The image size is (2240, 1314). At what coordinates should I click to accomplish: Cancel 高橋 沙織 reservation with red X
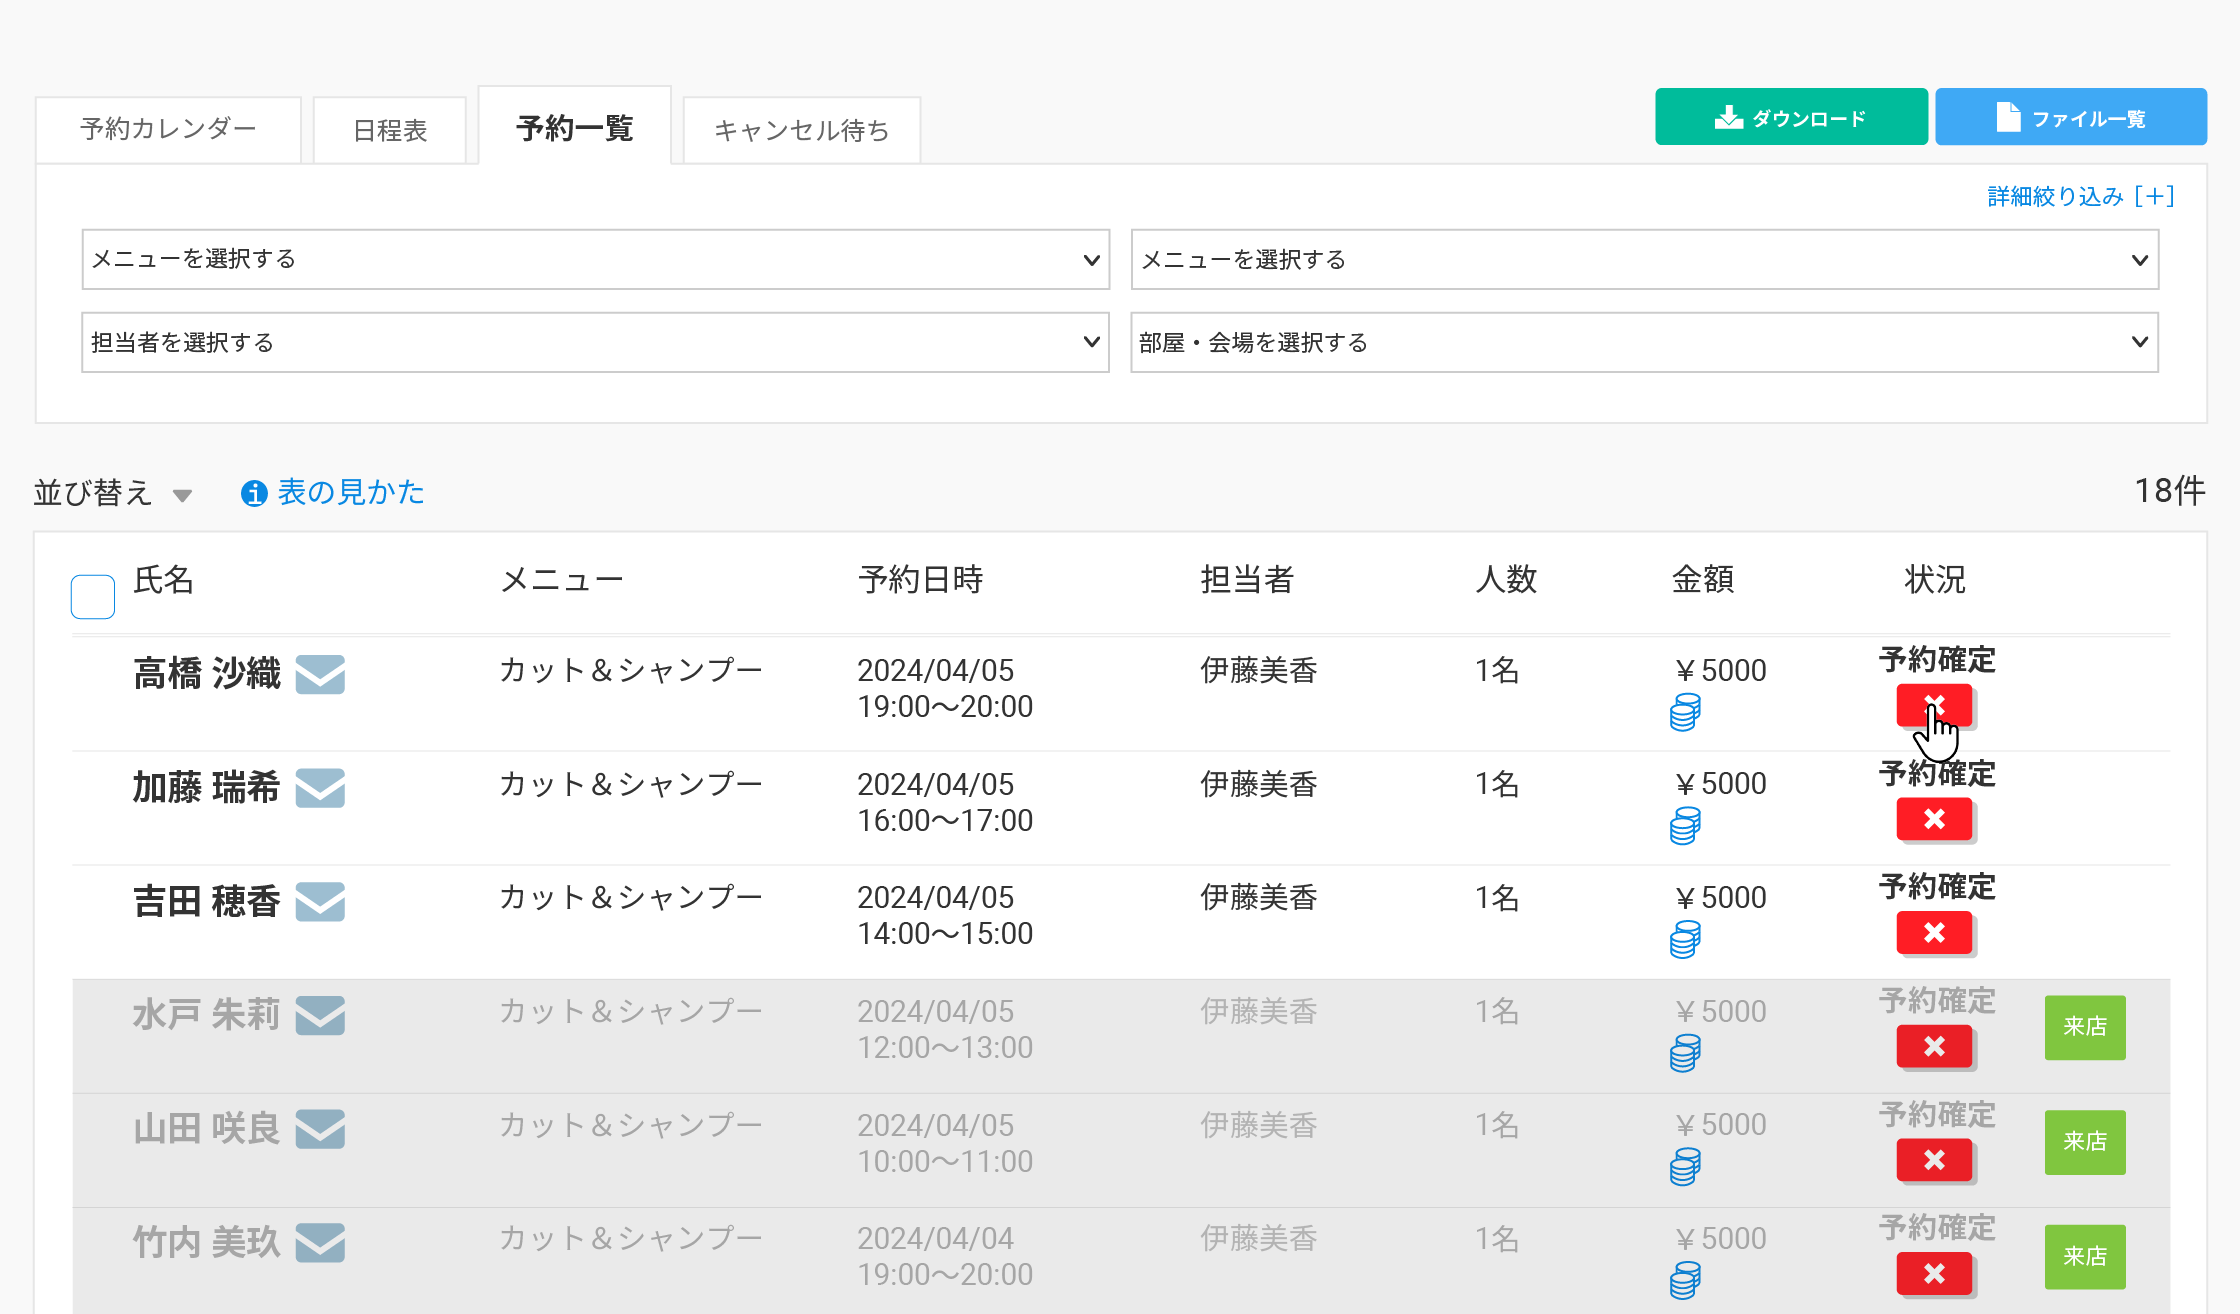click(1934, 705)
